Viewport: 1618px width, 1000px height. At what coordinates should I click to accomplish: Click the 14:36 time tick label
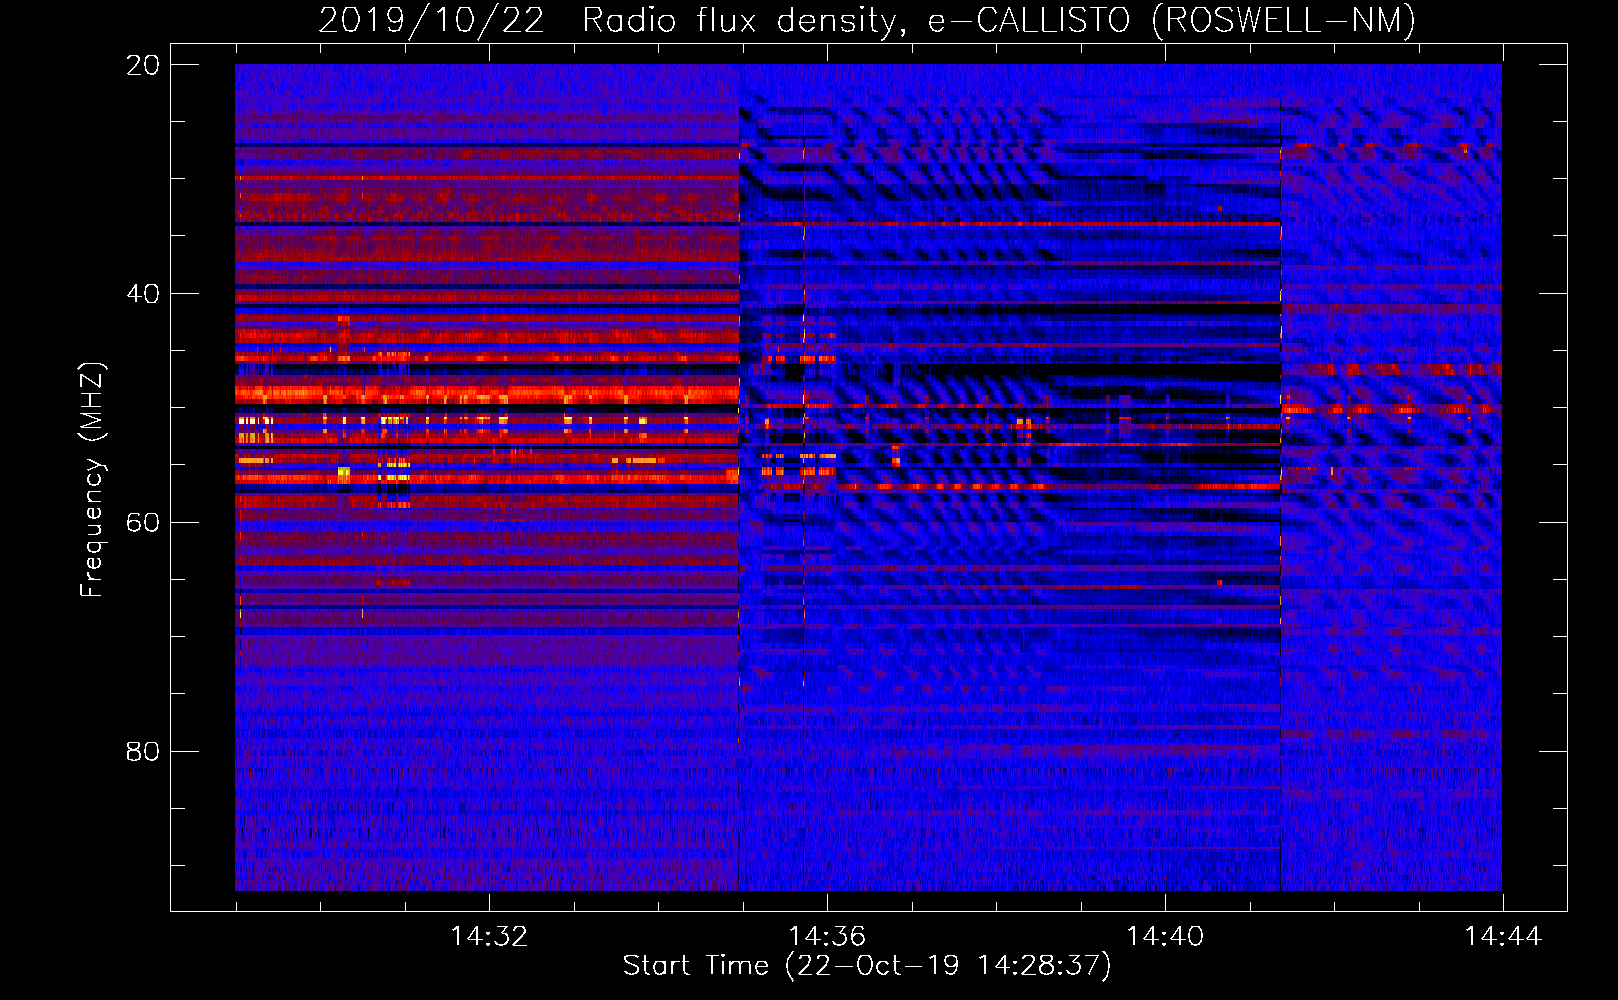pos(827,937)
